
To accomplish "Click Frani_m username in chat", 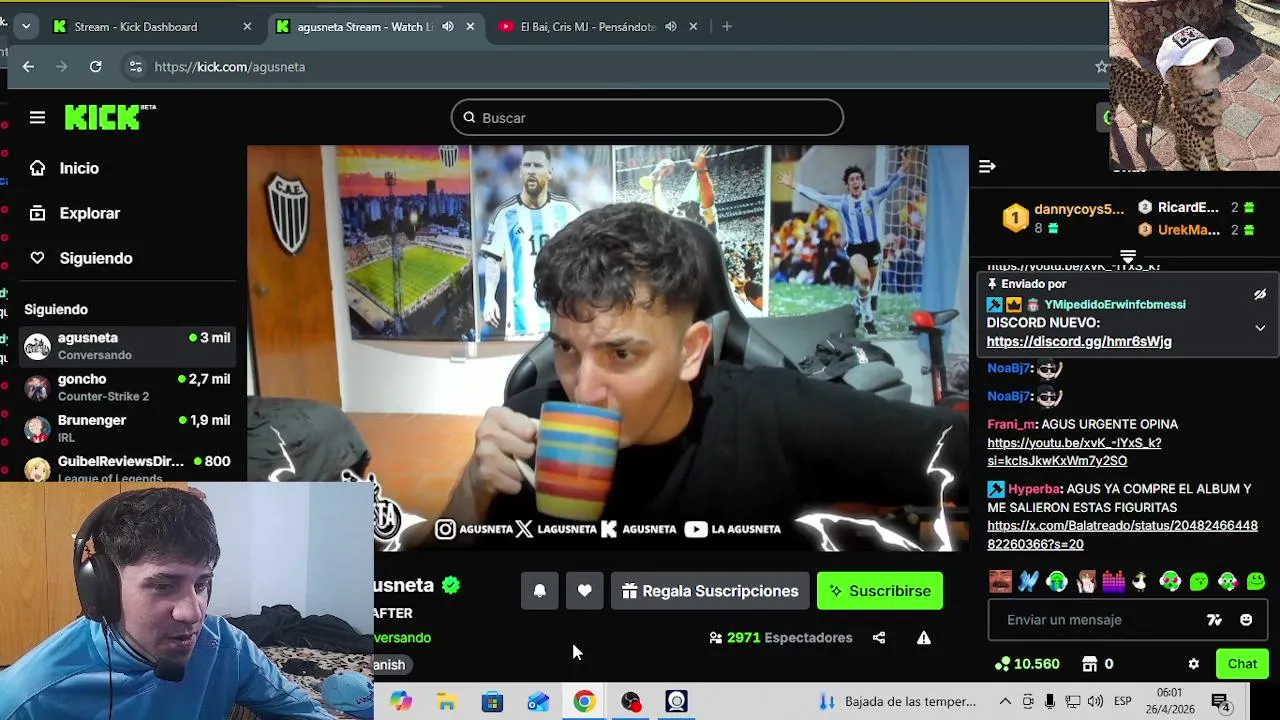I will [x=1011, y=425].
